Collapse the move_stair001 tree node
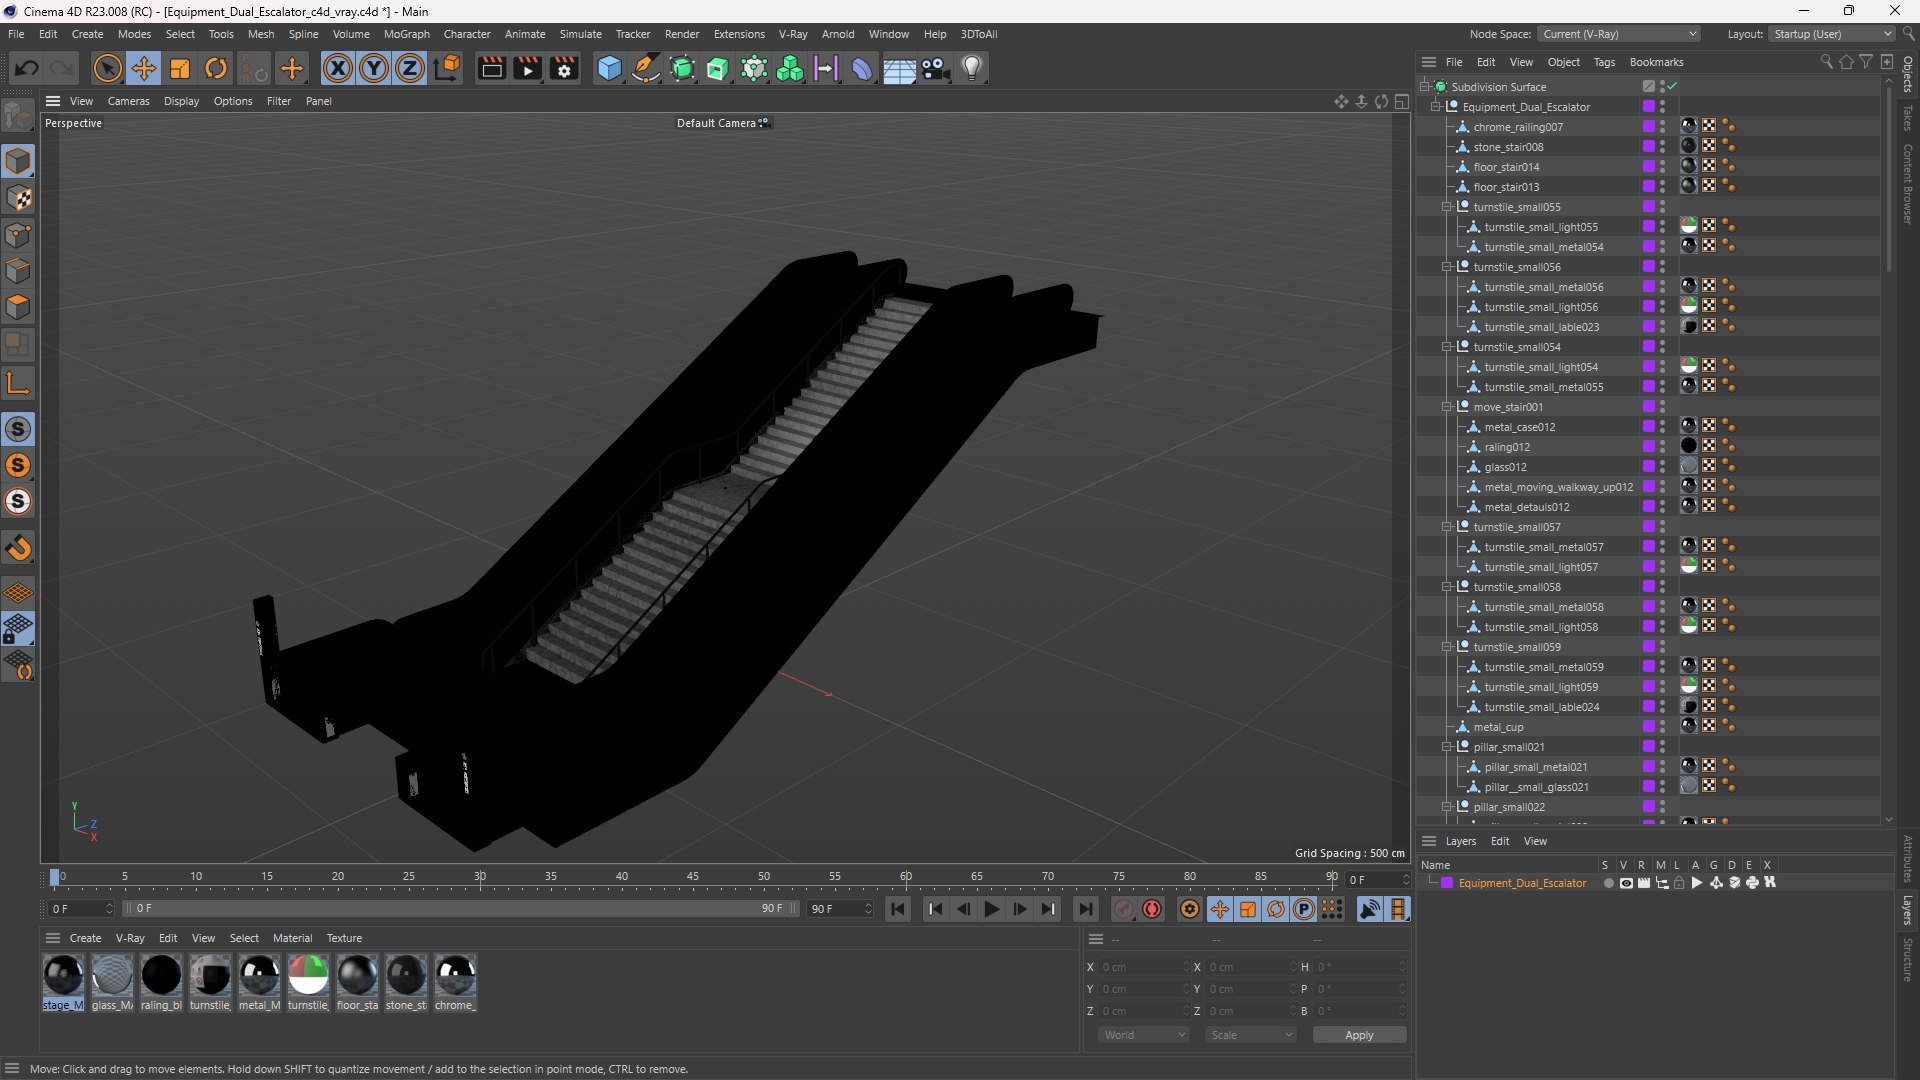The width and height of the screenshot is (1920, 1080). 1447,407
